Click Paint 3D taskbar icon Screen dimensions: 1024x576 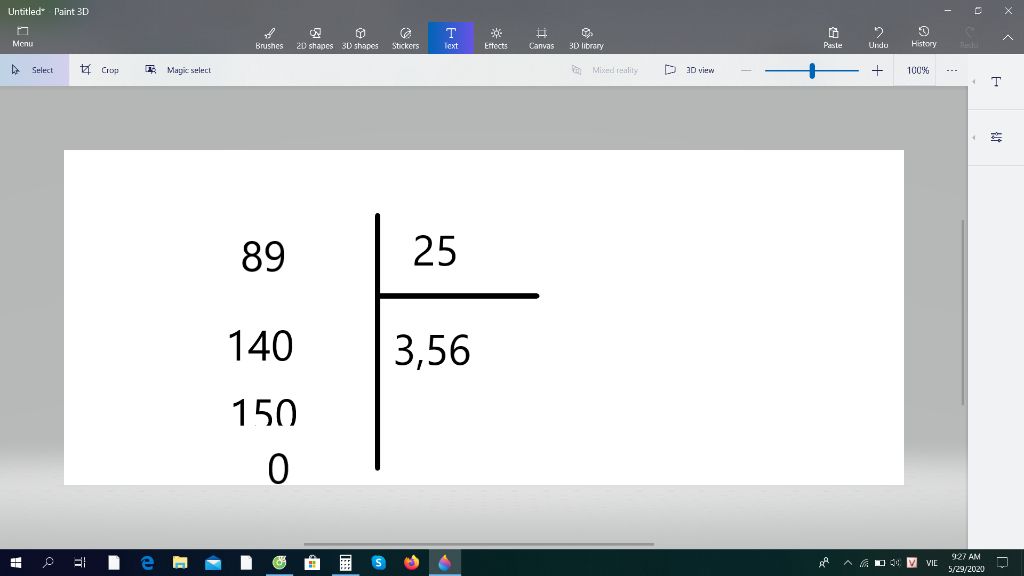click(x=445, y=562)
